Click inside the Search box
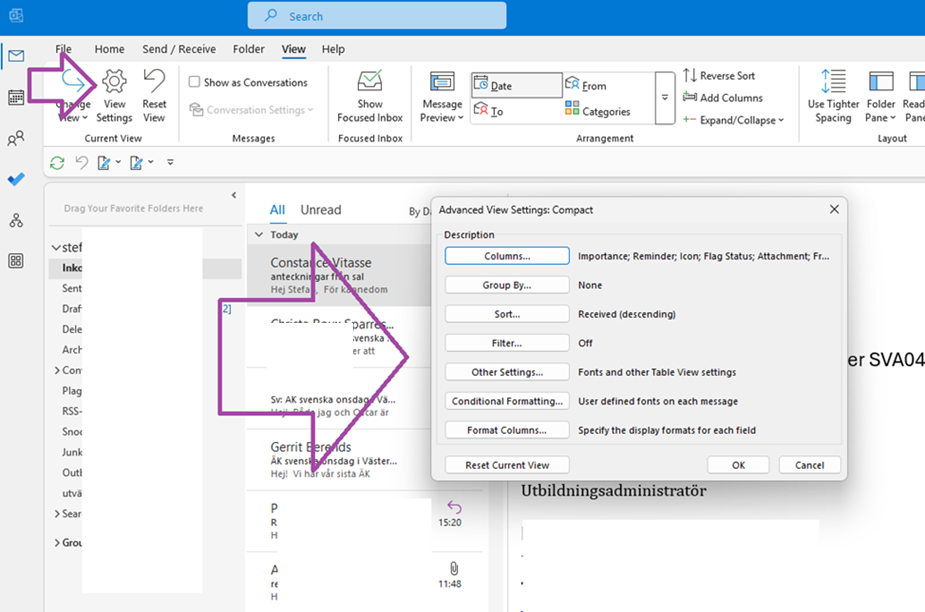This screenshot has width=925, height=612. coord(377,15)
